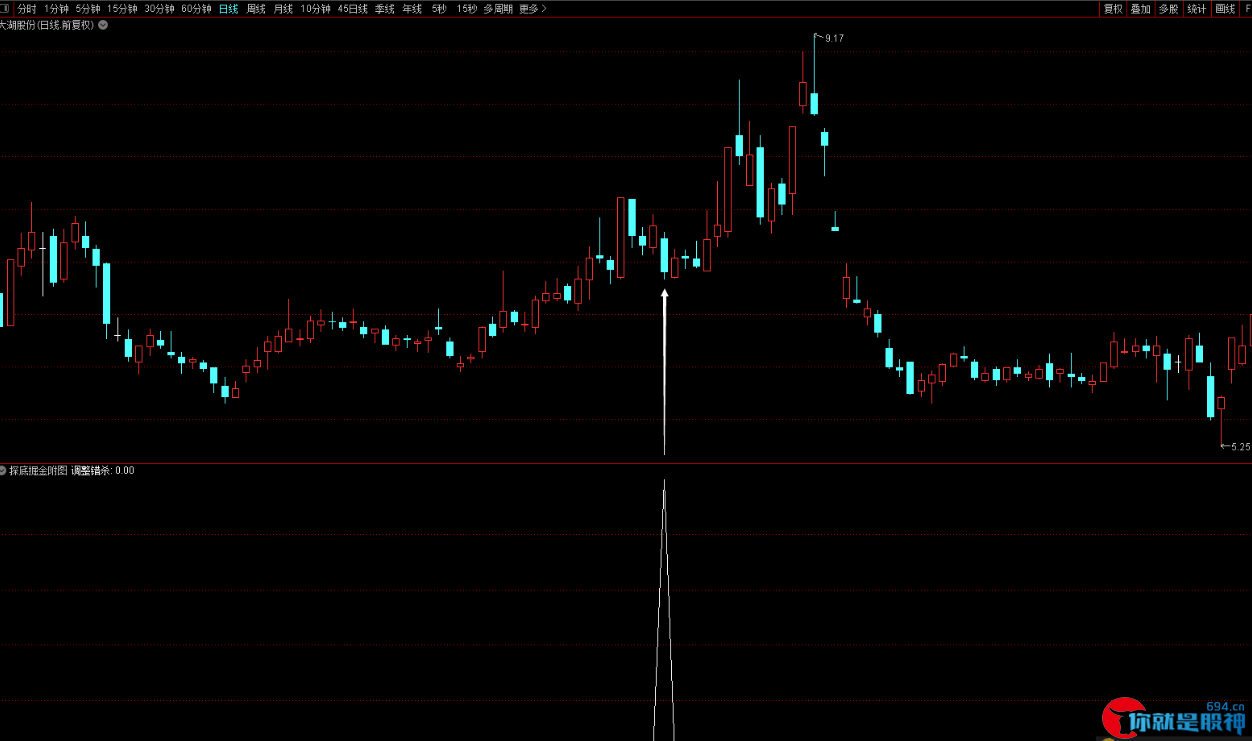This screenshot has width=1252, height=741.
Task: Switch to the 15分钟 timeframe
Action: point(122,9)
